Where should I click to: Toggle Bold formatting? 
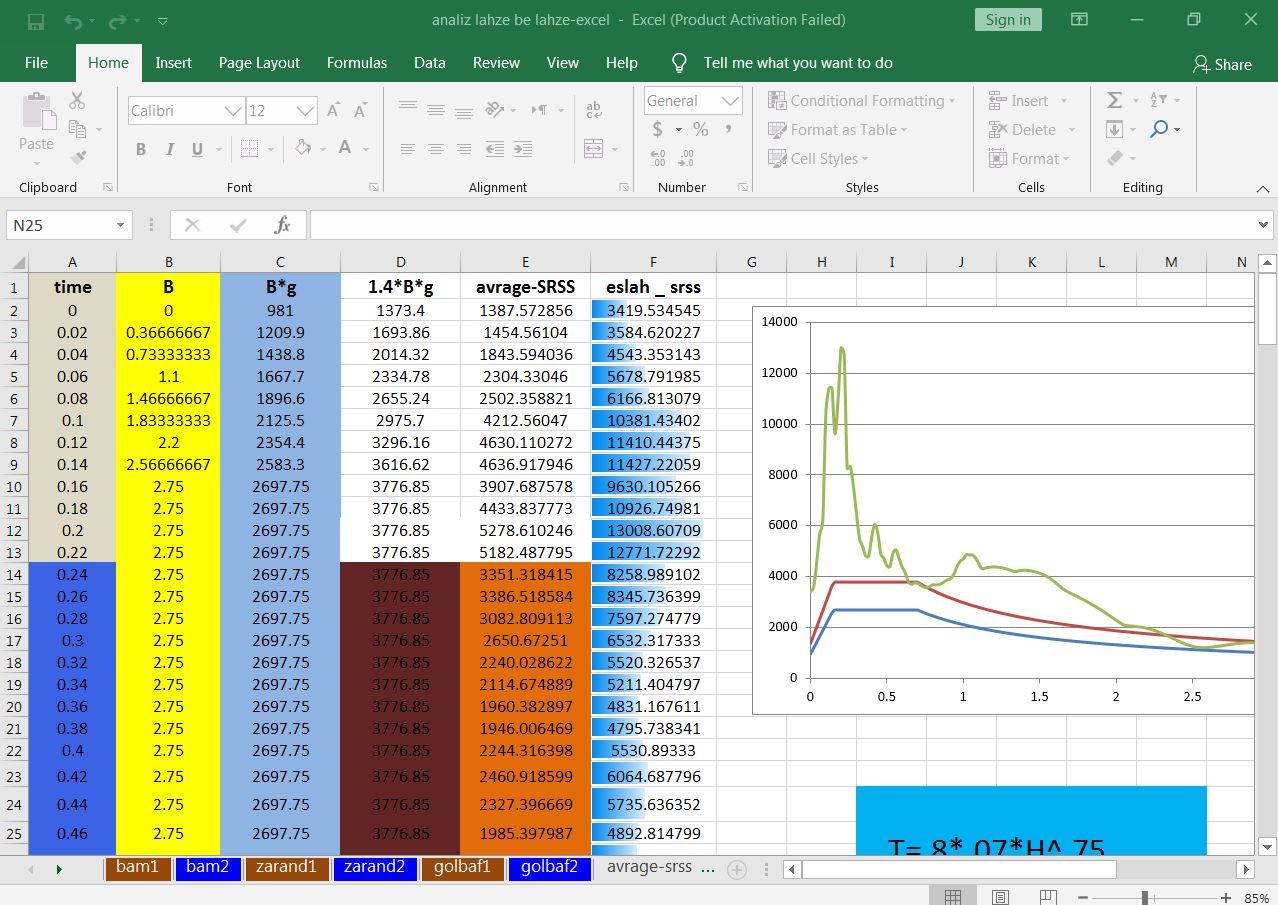pos(141,149)
